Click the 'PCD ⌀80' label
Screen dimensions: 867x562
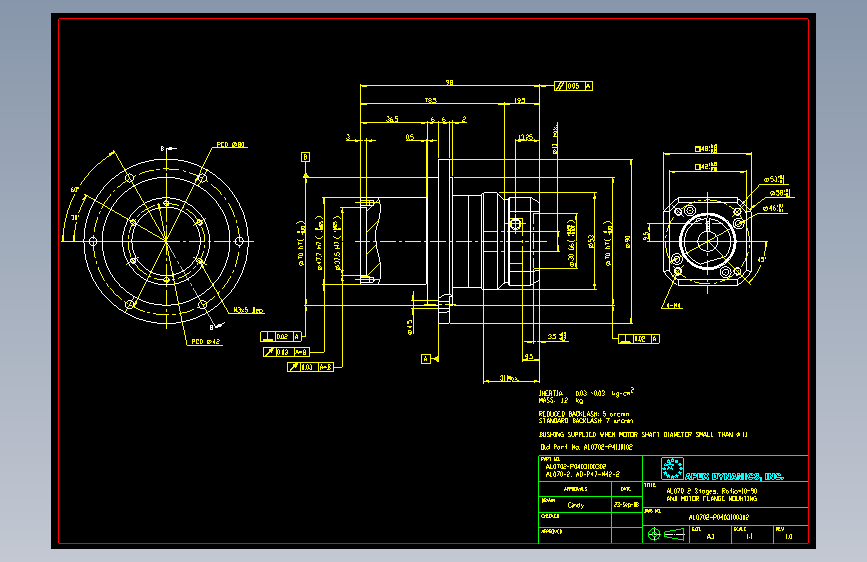click(231, 145)
